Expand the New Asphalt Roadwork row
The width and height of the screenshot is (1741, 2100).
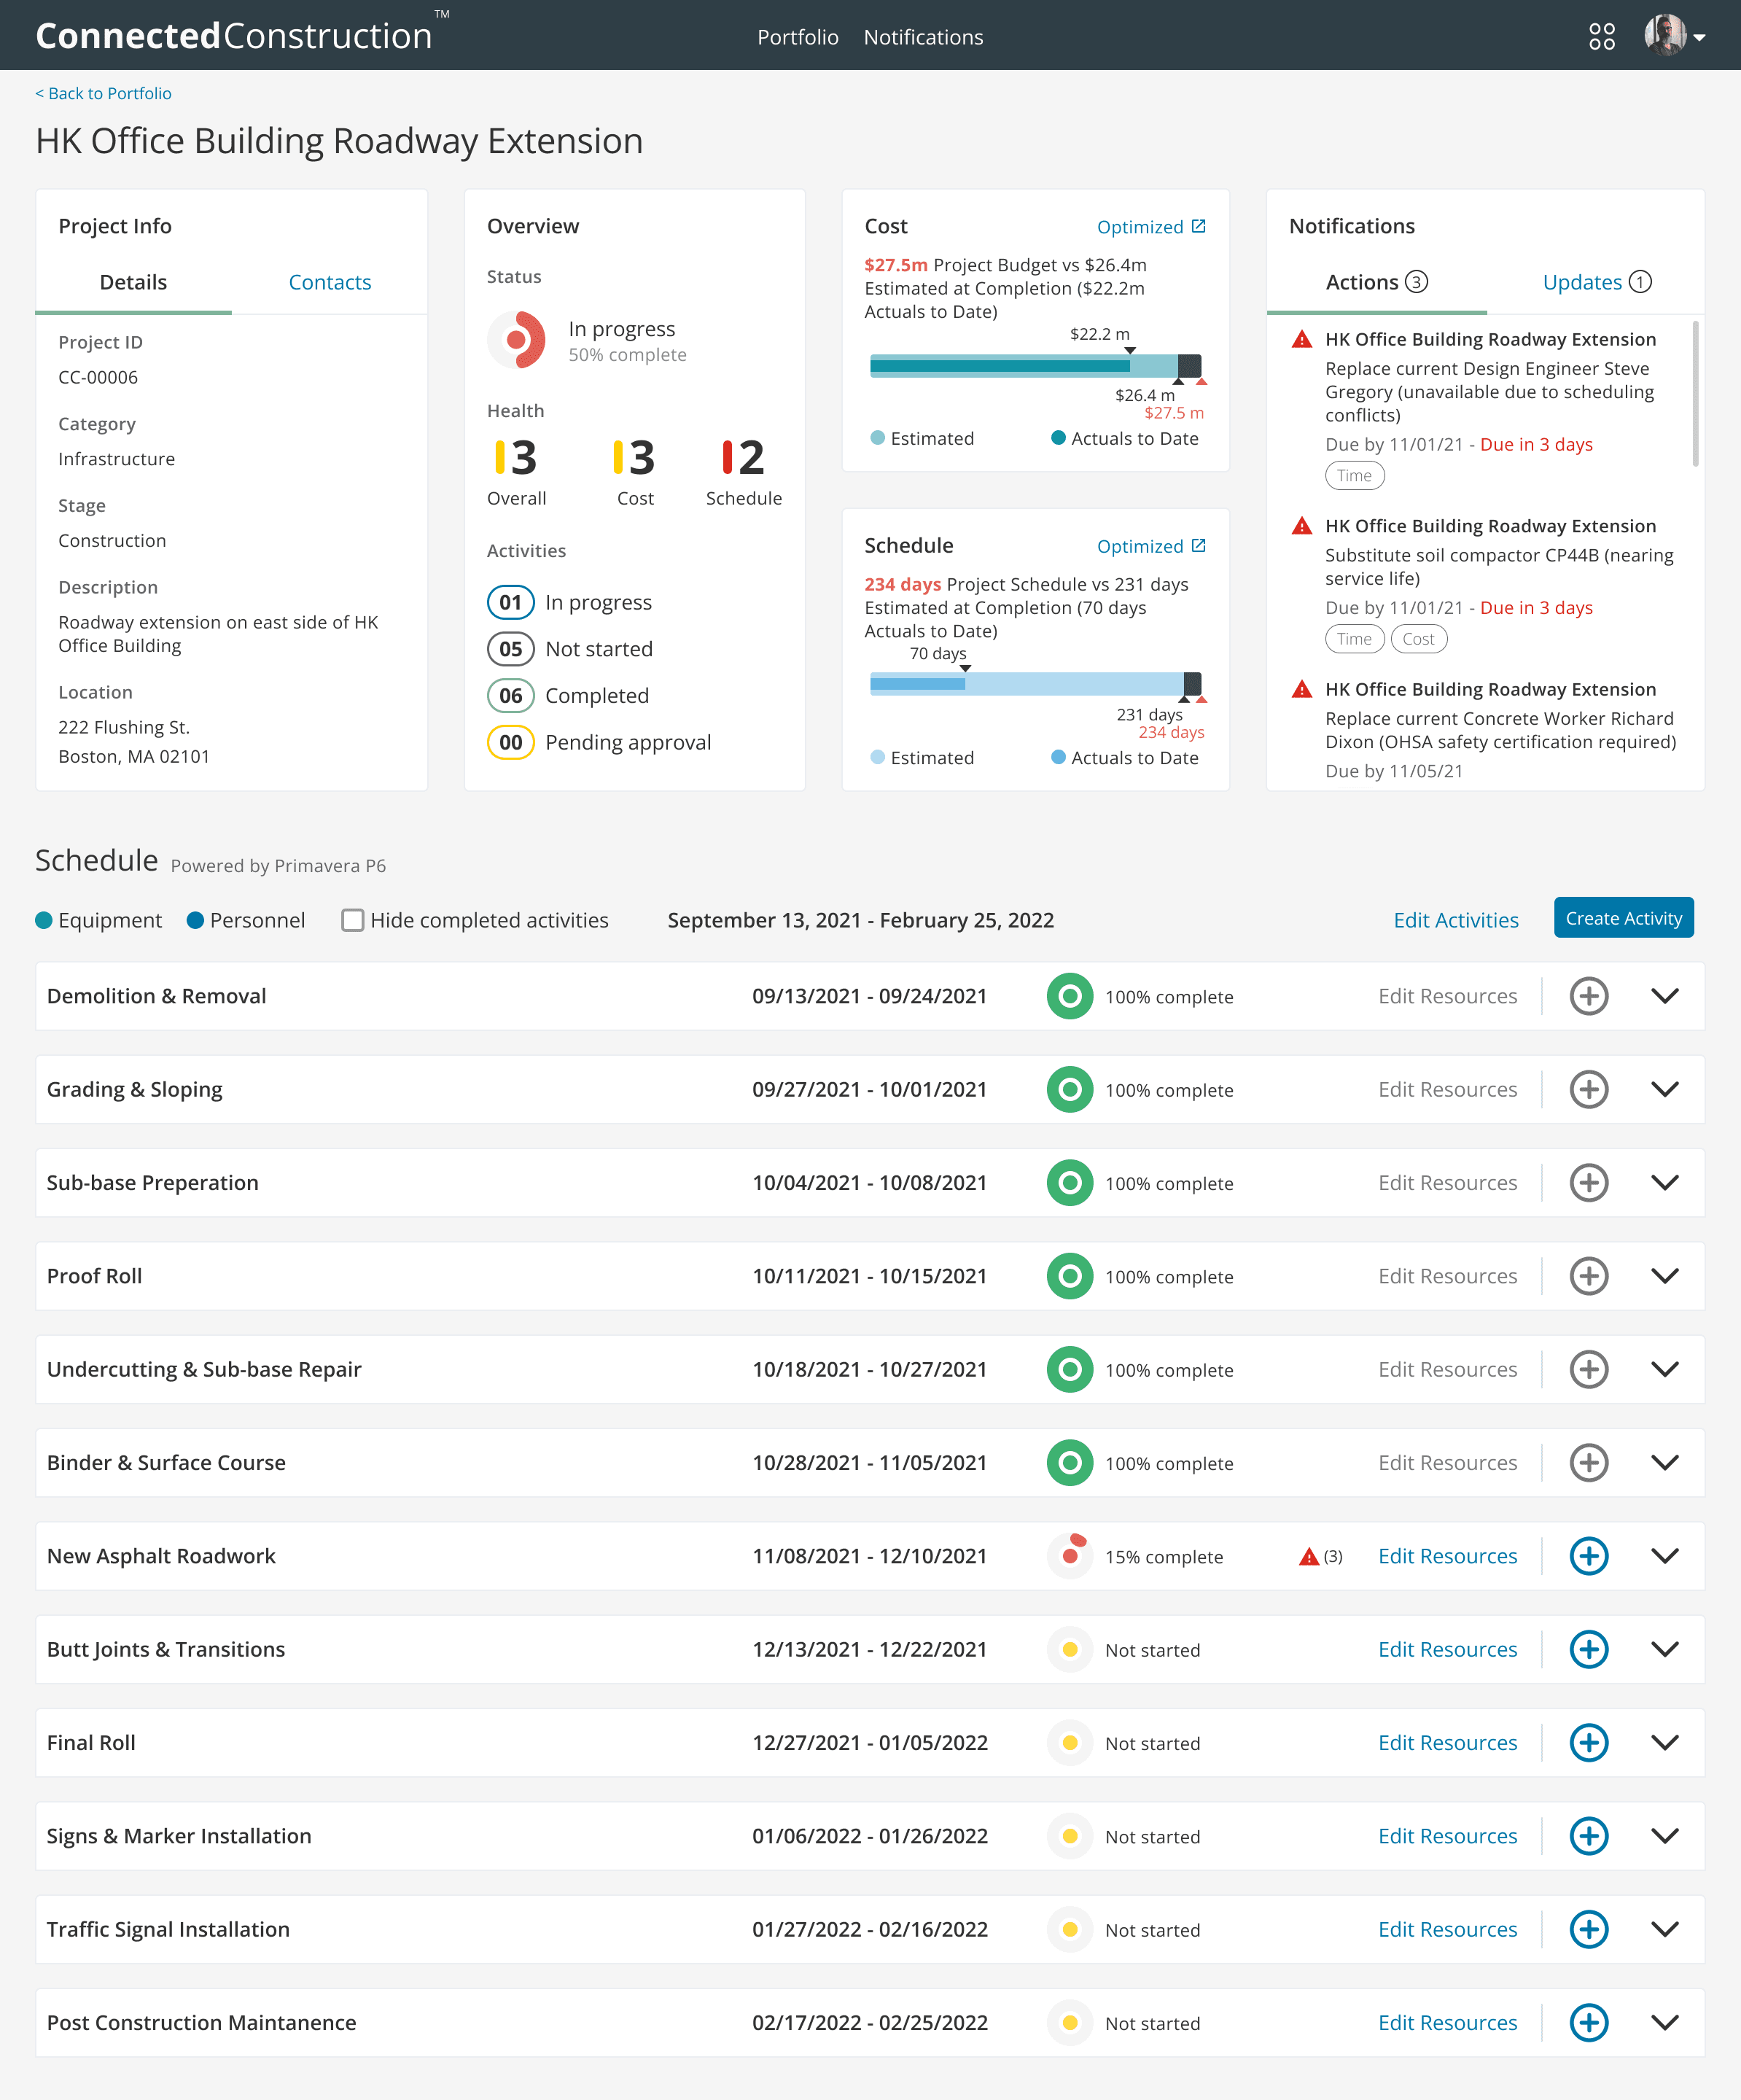click(x=1664, y=1556)
